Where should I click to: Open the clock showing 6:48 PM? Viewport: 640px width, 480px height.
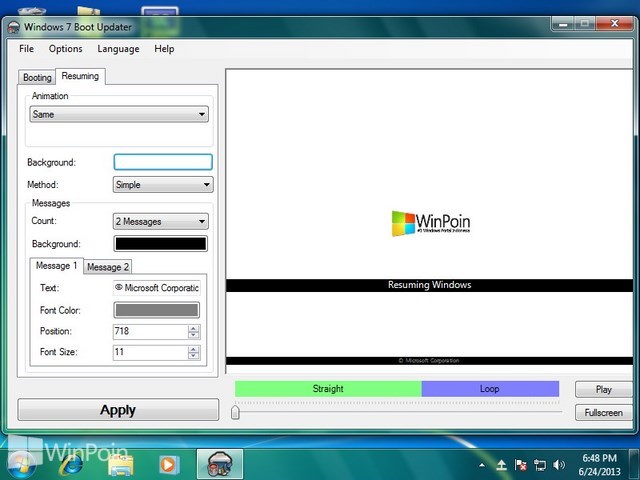pos(599,464)
